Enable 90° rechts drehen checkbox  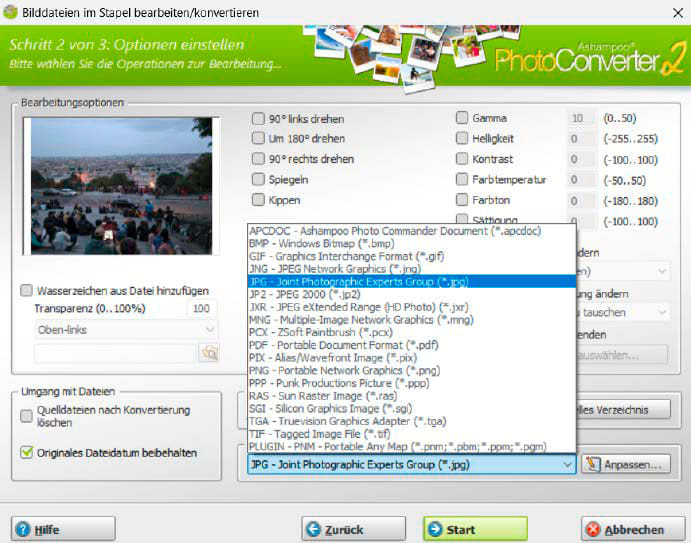[x=258, y=159]
